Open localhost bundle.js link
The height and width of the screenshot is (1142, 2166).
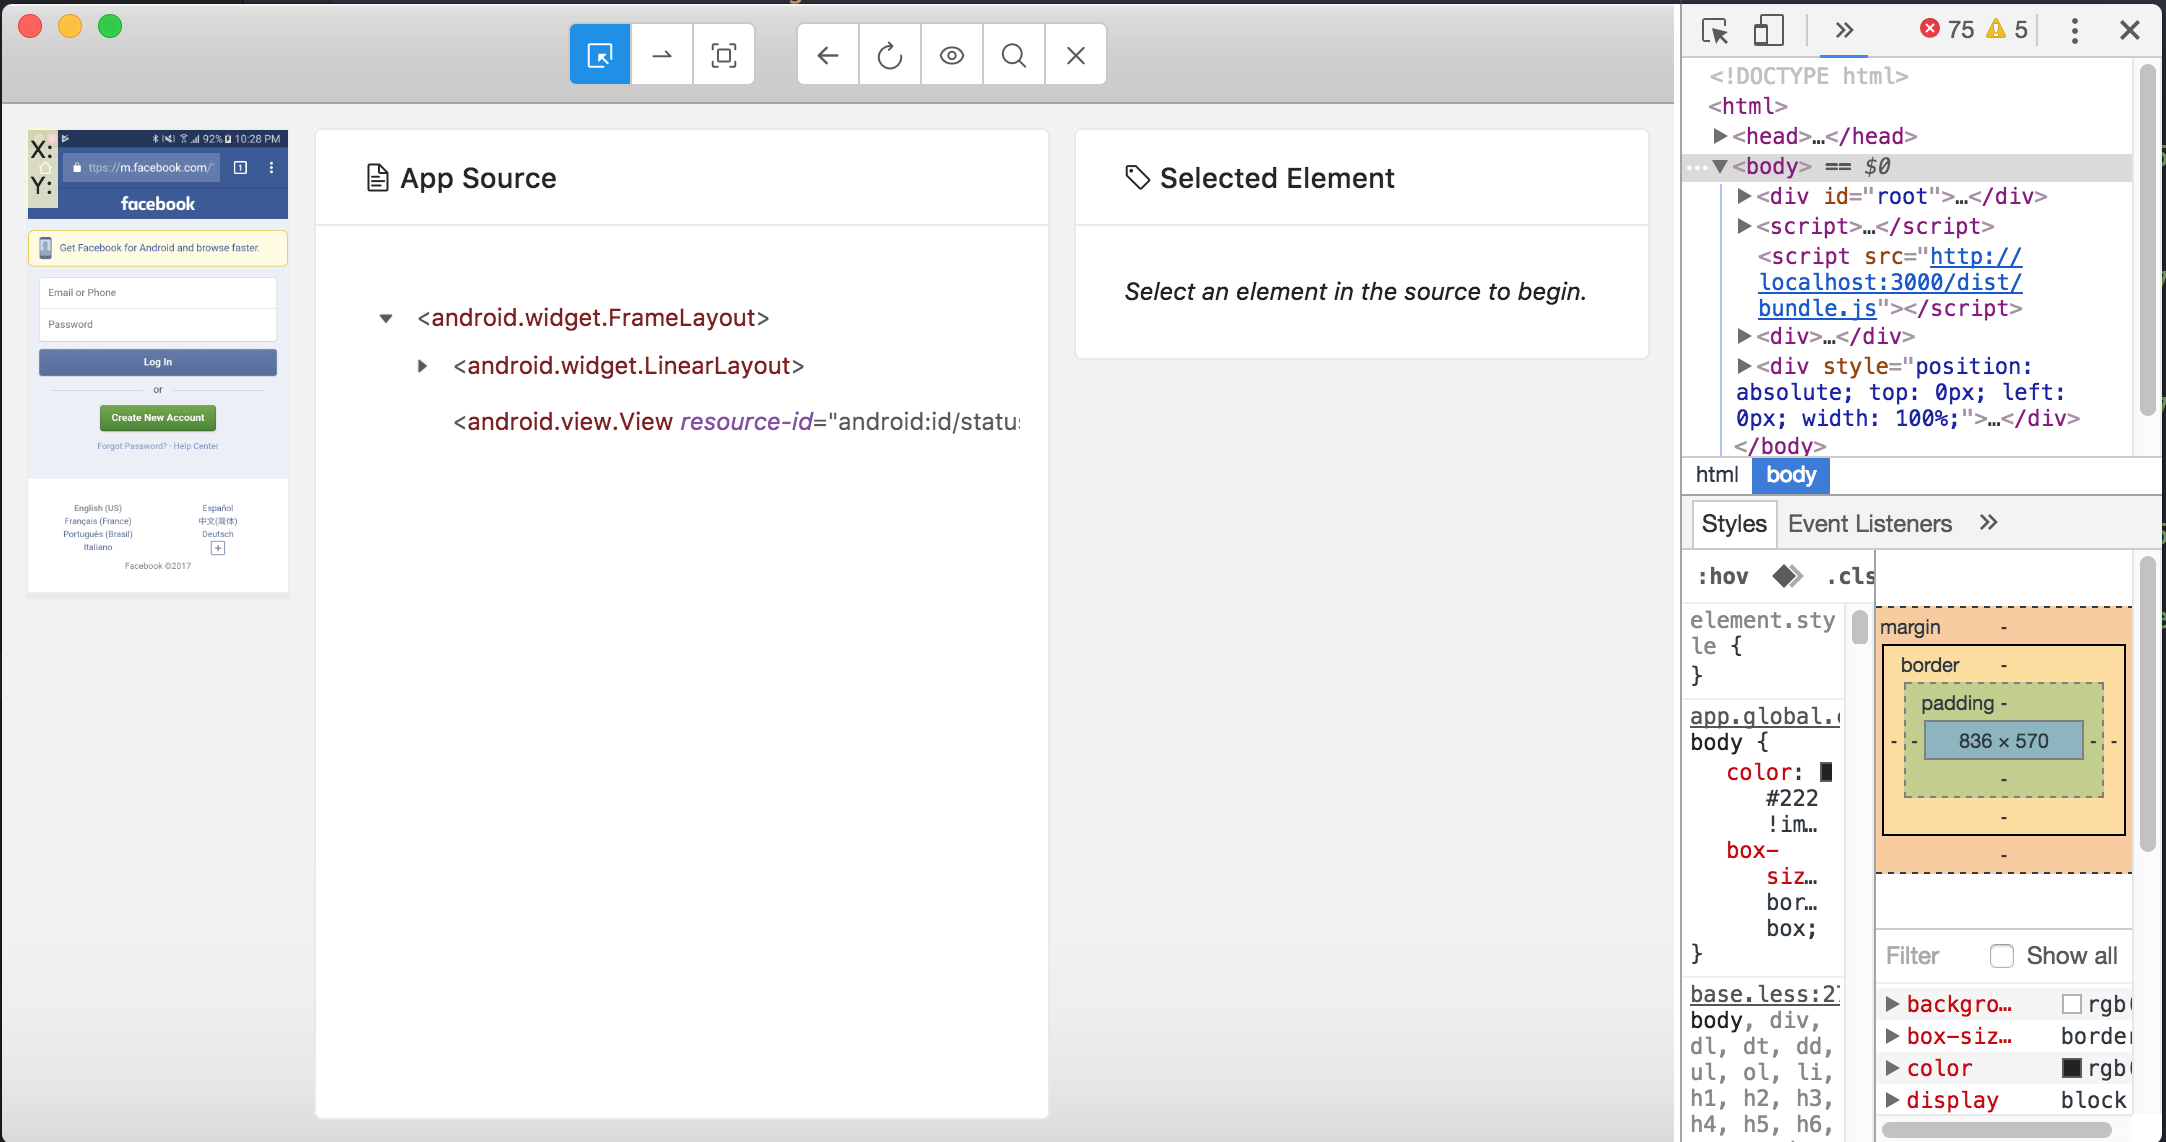coord(1890,283)
